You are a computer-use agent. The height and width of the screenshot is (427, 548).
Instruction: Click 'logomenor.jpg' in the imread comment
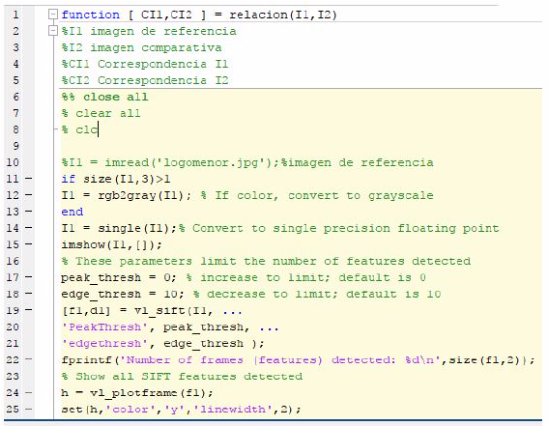click(x=211, y=162)
